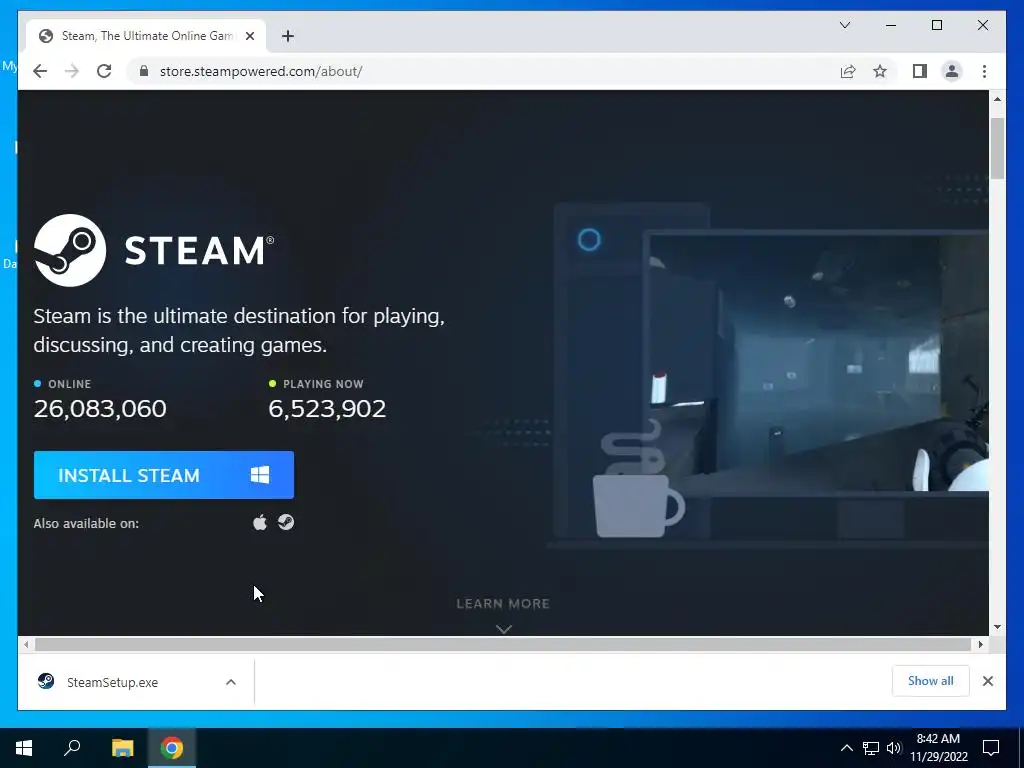
Task: Bookmark this tab with the star icon
Action: (880, 71)
